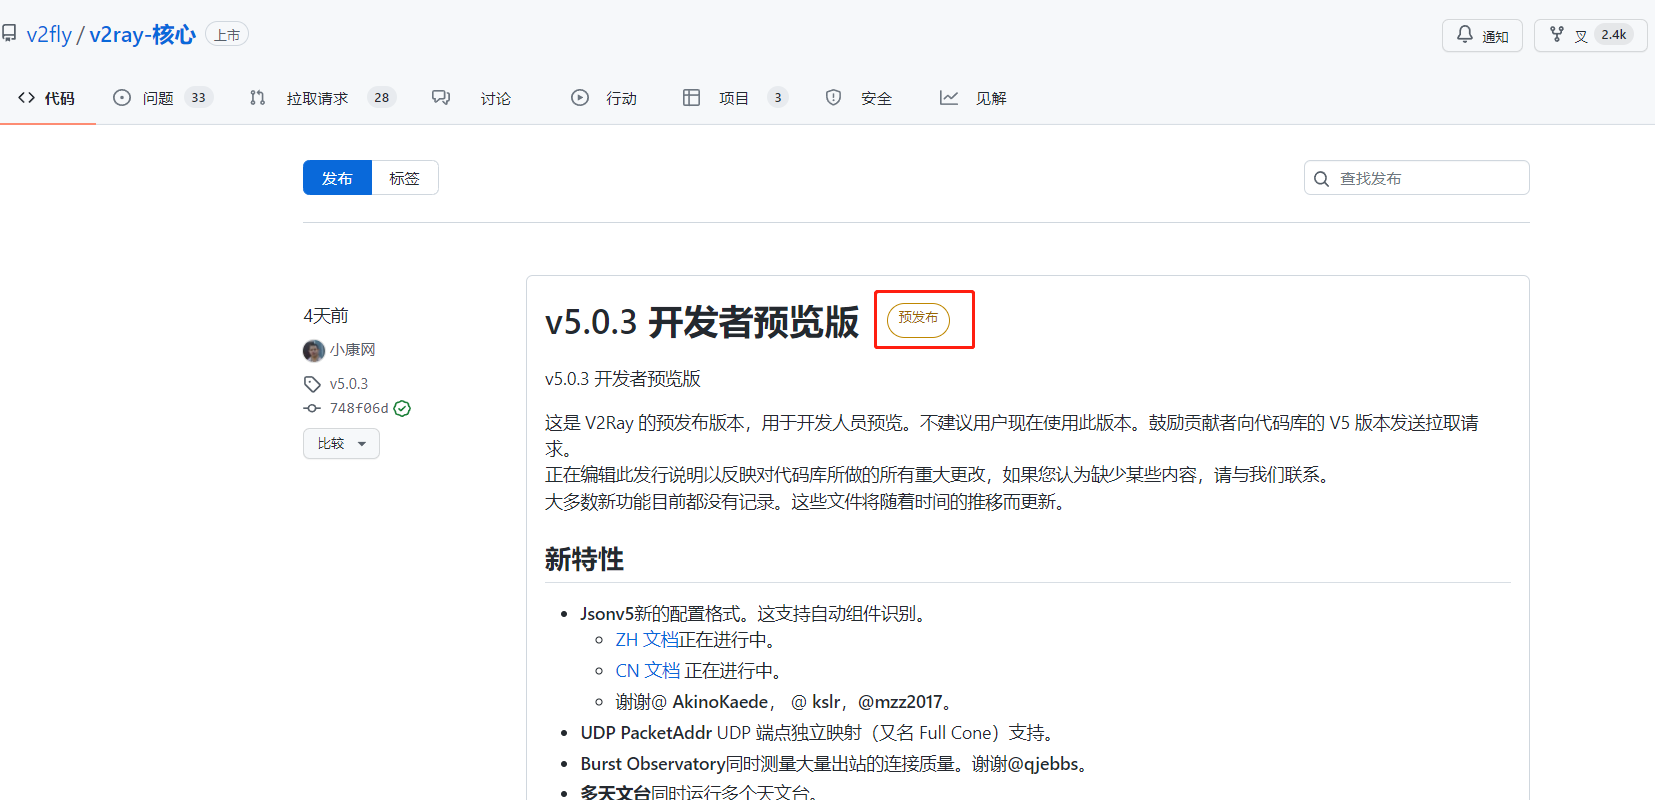
Task: Open the 讨论 tab
Action: [471, 98]
